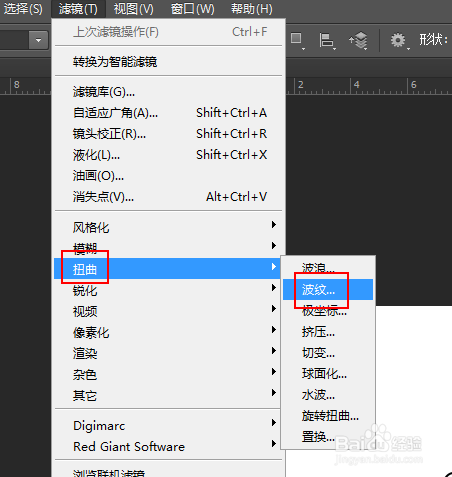Expand the 其它 submenu
The image size is (452, 477).
tap(168, 395)
